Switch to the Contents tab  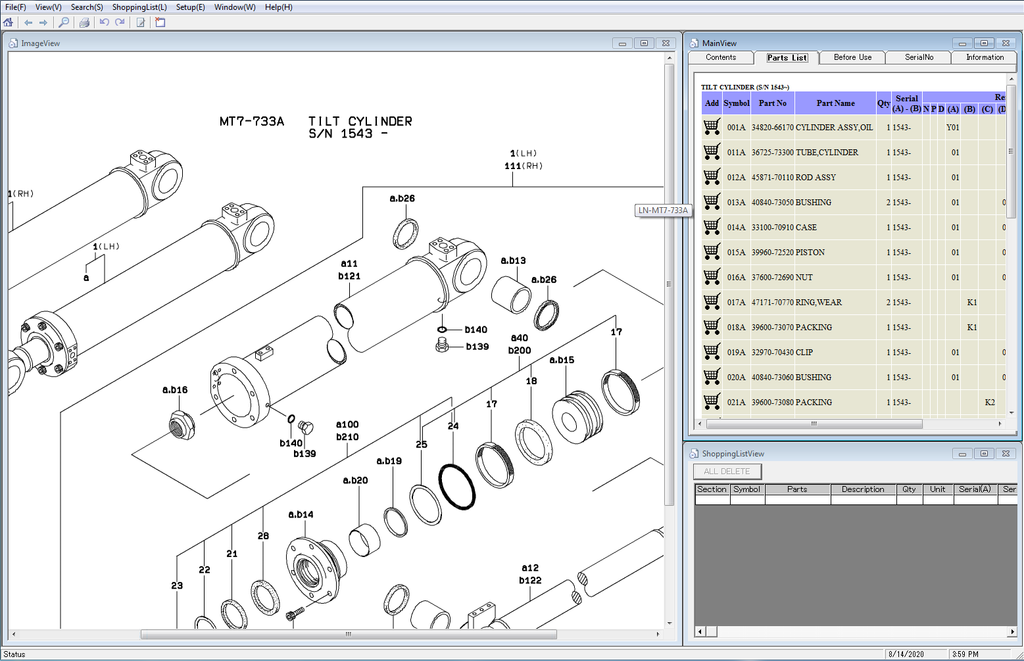[x=720, y=58]
